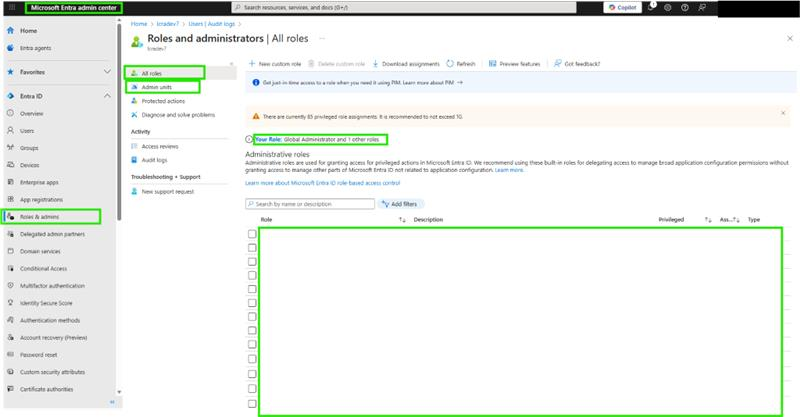Image resolution: width=800 pixels, height=417 pixels.
Task: Open New support request
Action: pyautogui.click(x=167, y=192)
